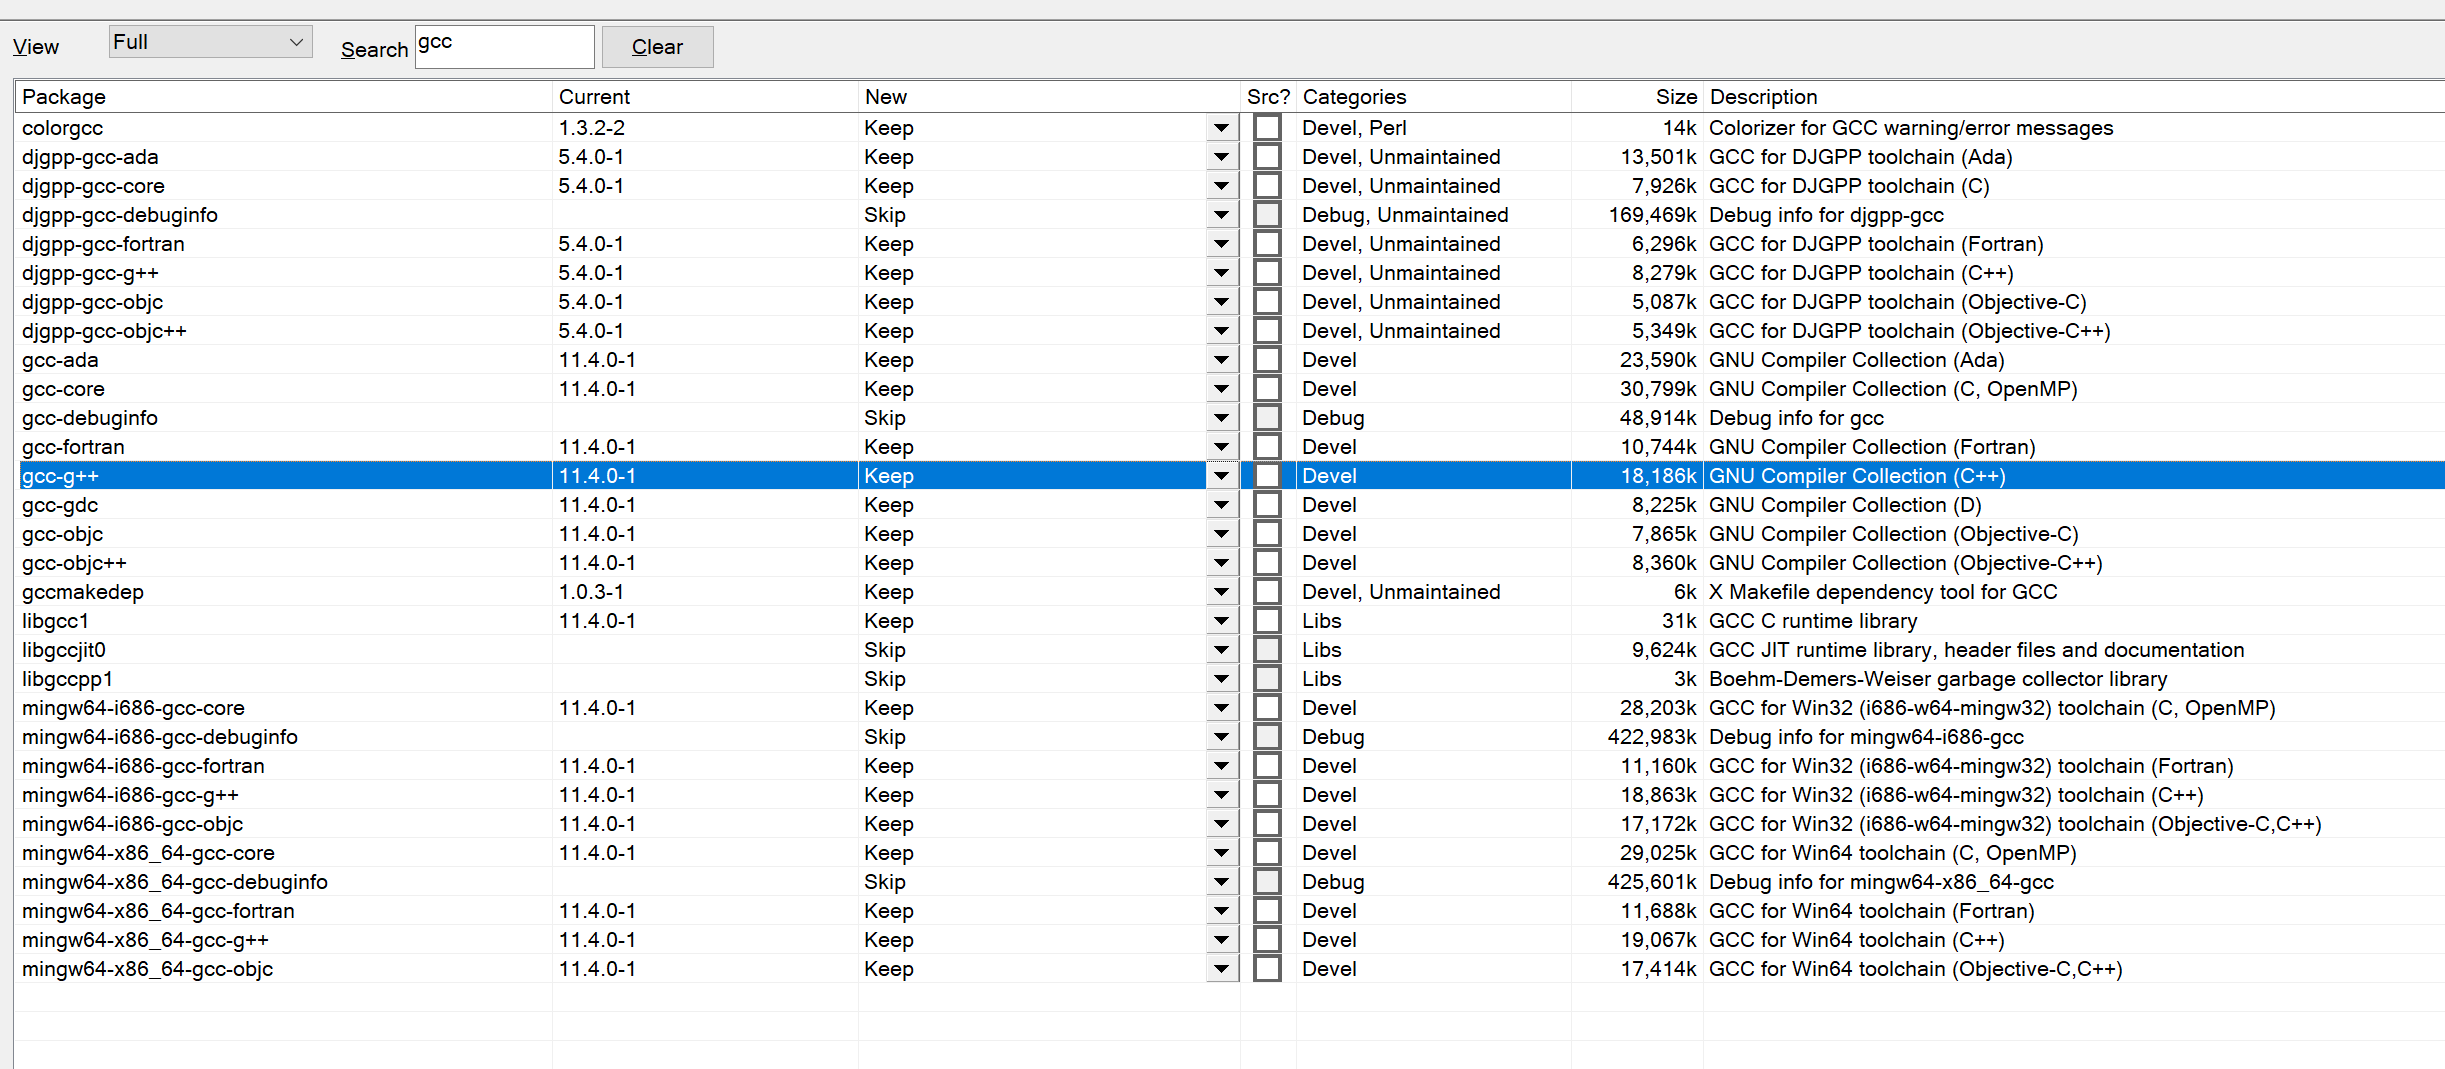Expand dropdown for djgpp-gcc-debuginfo

1221,215
